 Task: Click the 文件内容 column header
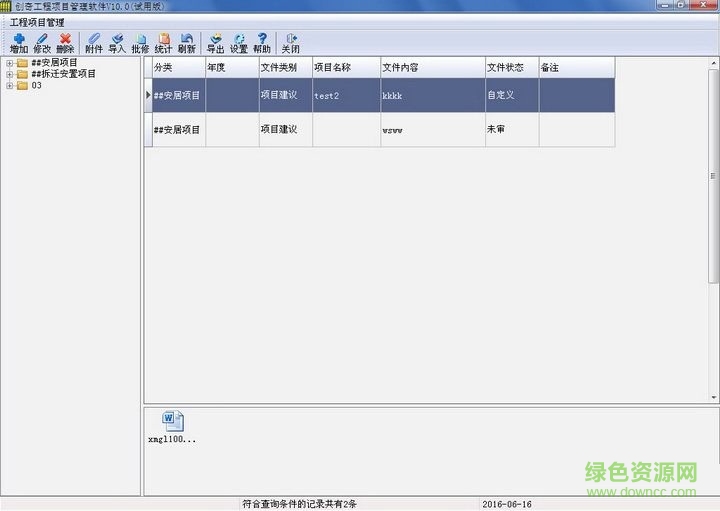click(433, 67)
